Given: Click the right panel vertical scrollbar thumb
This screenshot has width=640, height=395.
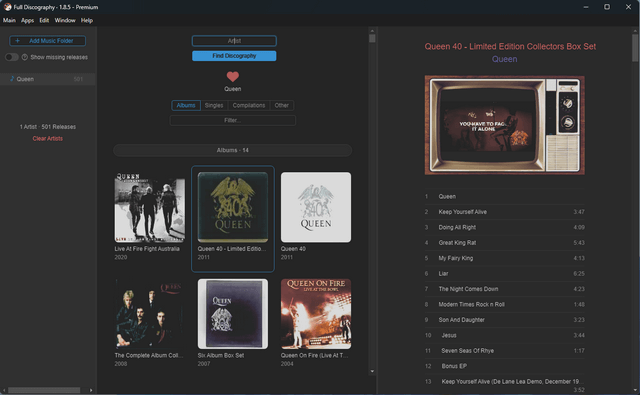Looking at the screenshot, I should [635, 48].
